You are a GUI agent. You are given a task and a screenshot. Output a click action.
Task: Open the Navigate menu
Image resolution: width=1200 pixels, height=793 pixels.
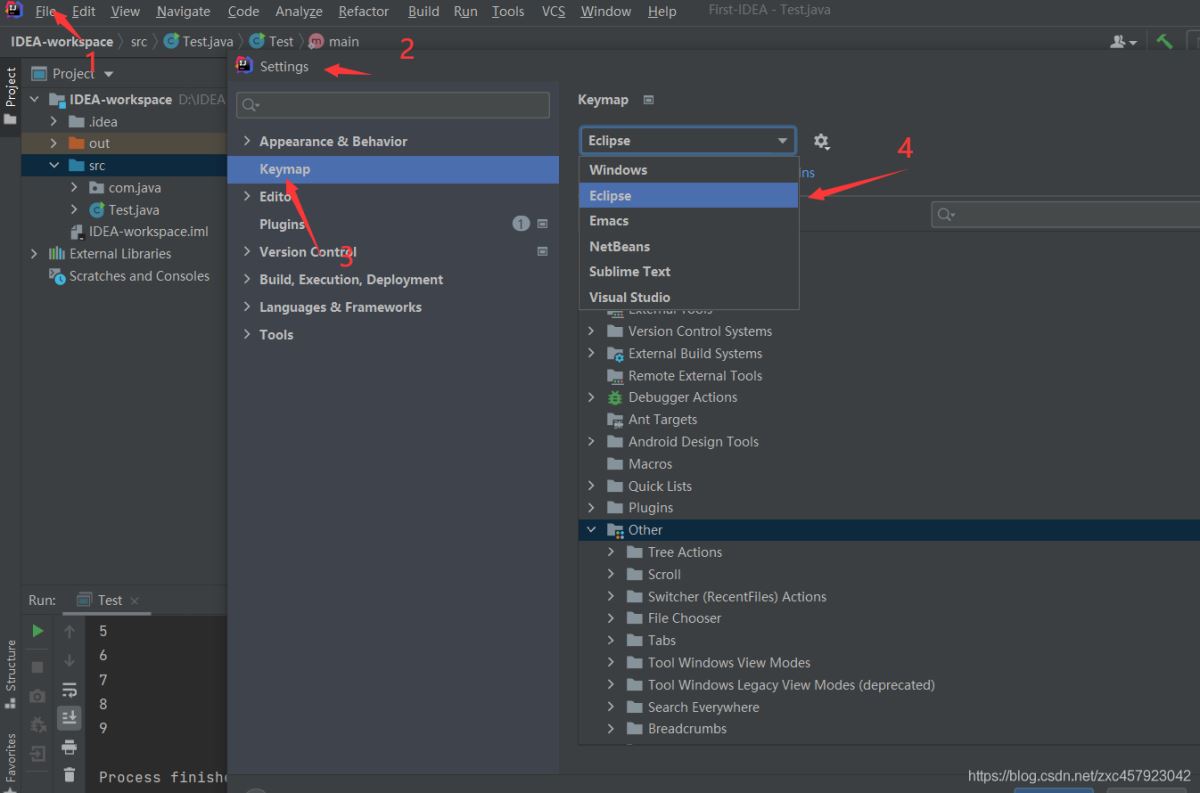(183, 11)
